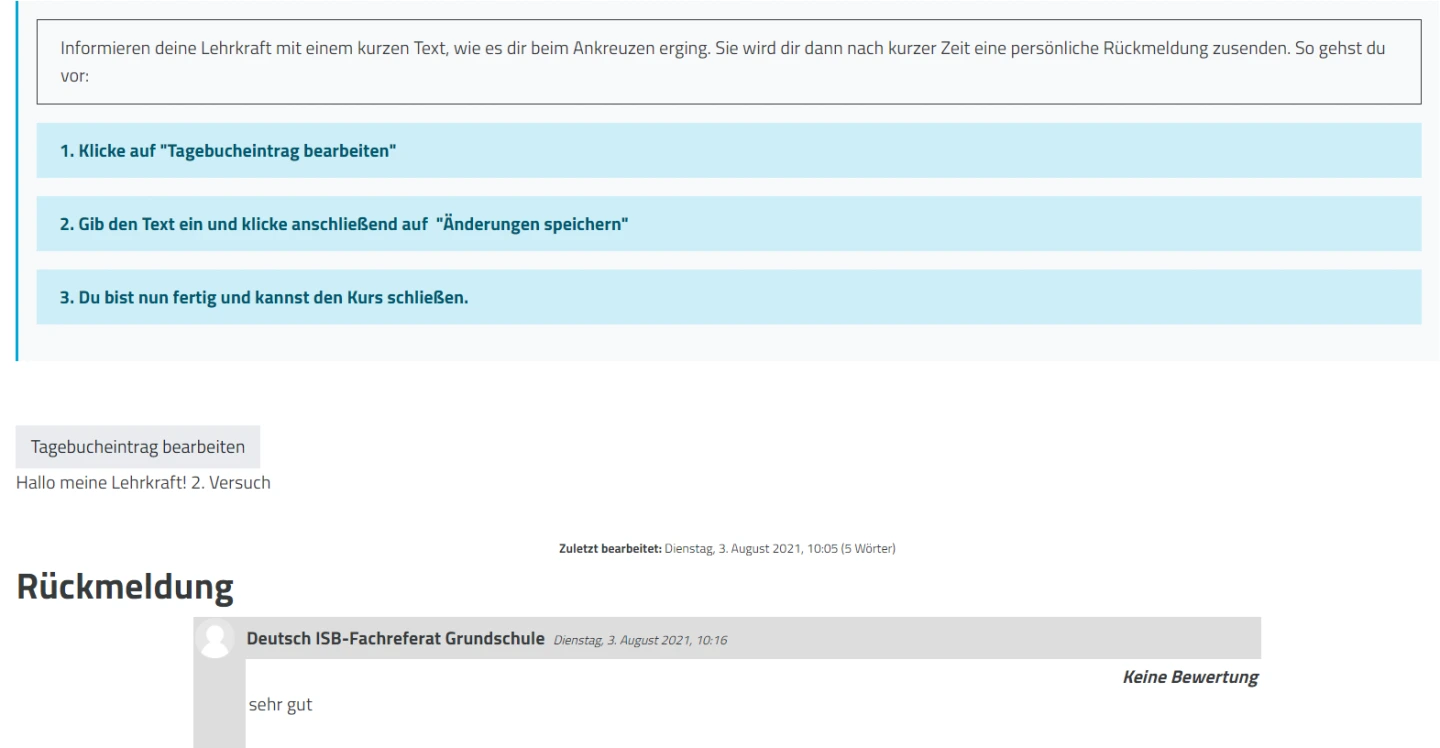Select step 2 "Gib den Text ein" box

click(728, 224)
